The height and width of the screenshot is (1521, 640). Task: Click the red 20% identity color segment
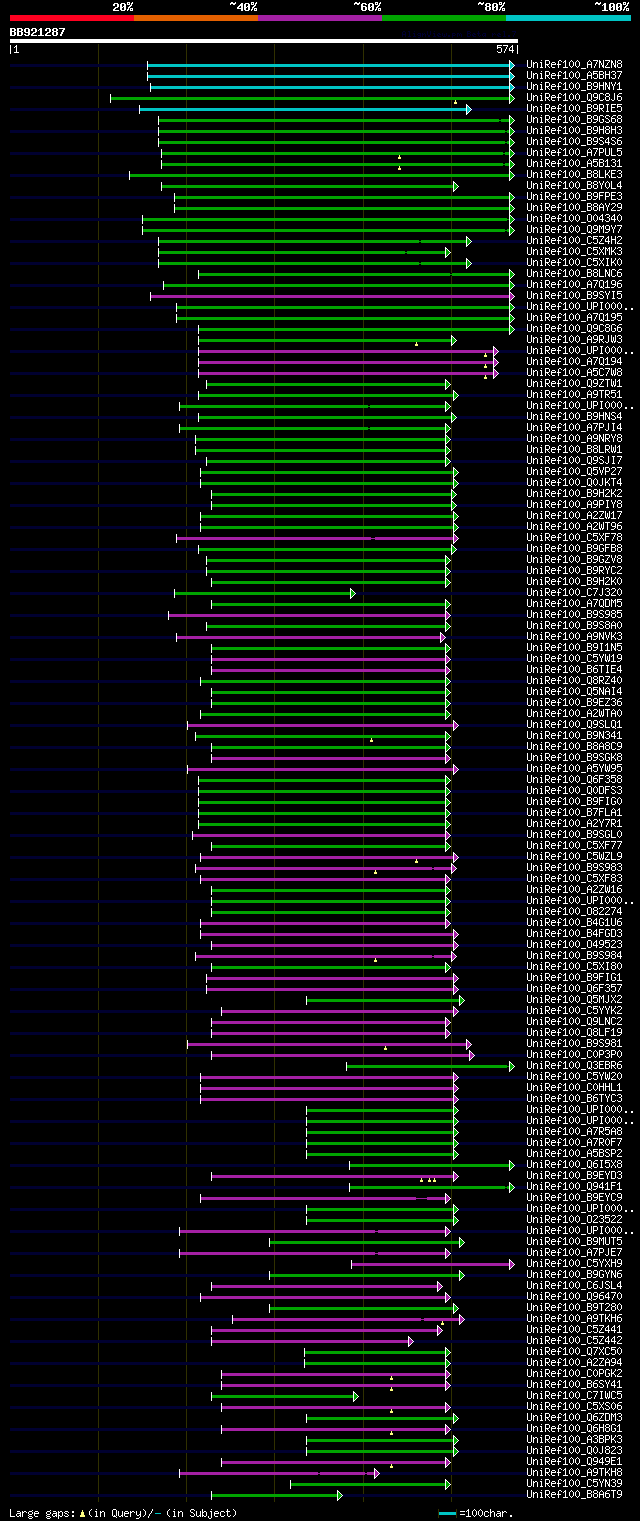click(x=71, y=17)
